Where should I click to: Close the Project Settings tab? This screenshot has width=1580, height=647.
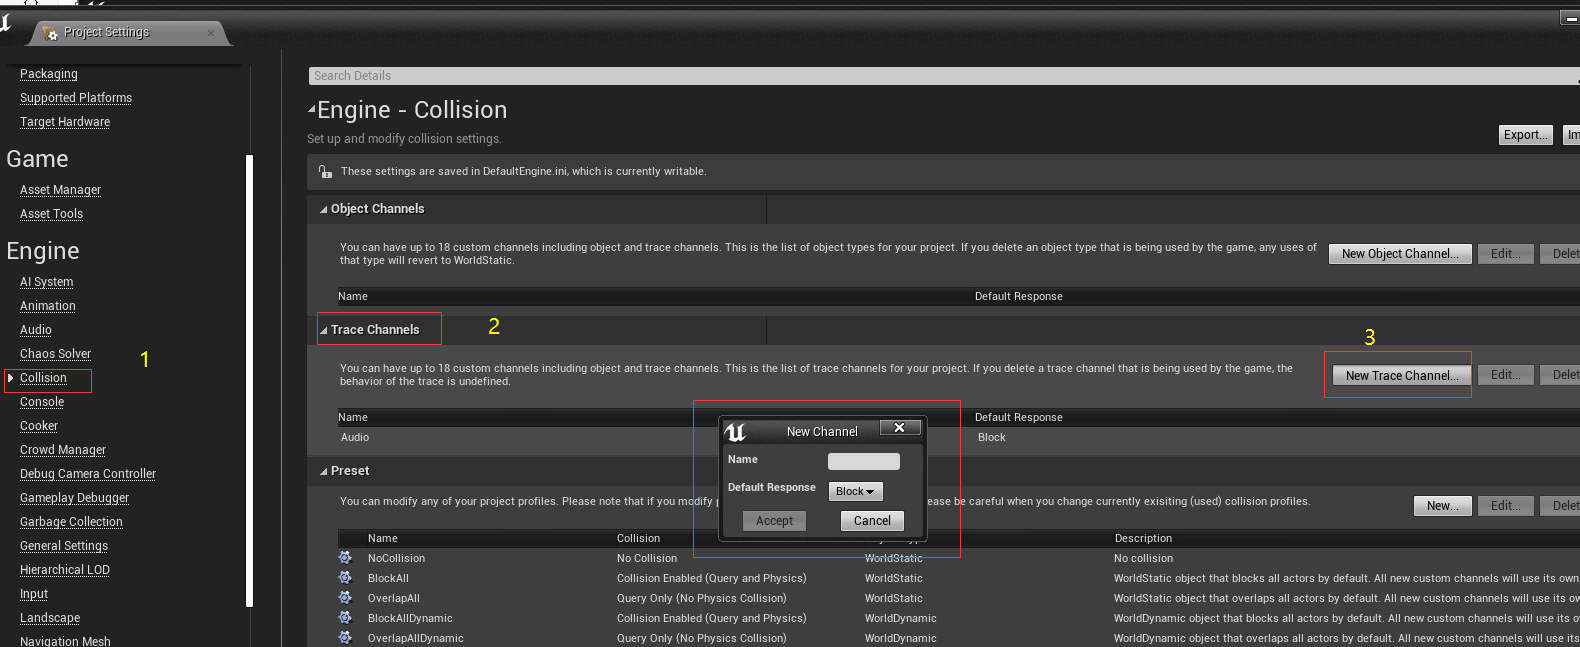click(x=211, y=33)
